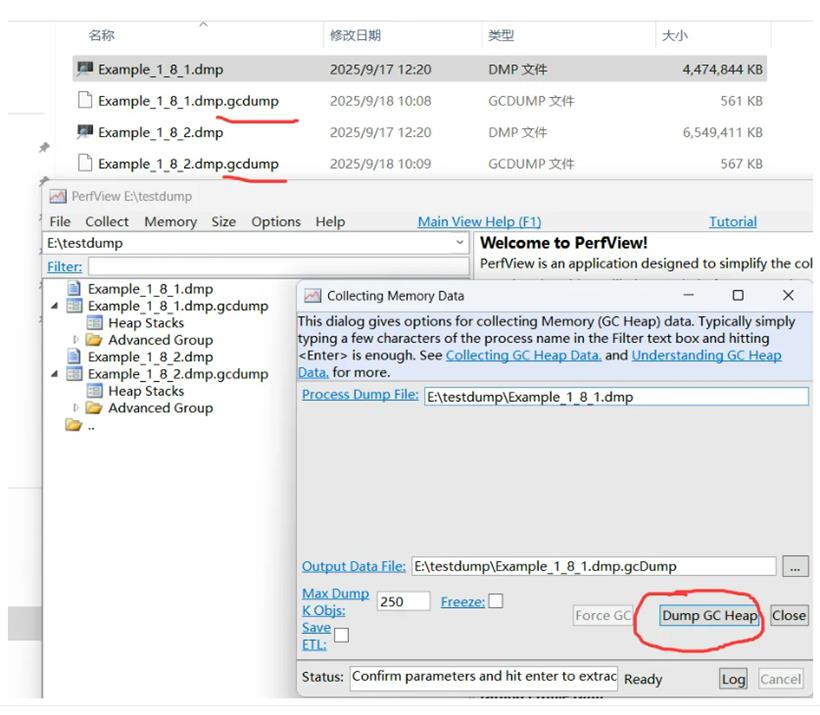820x715 pixels.
Task: Click the browse '...' button for output file
Action: click(795, 567)
